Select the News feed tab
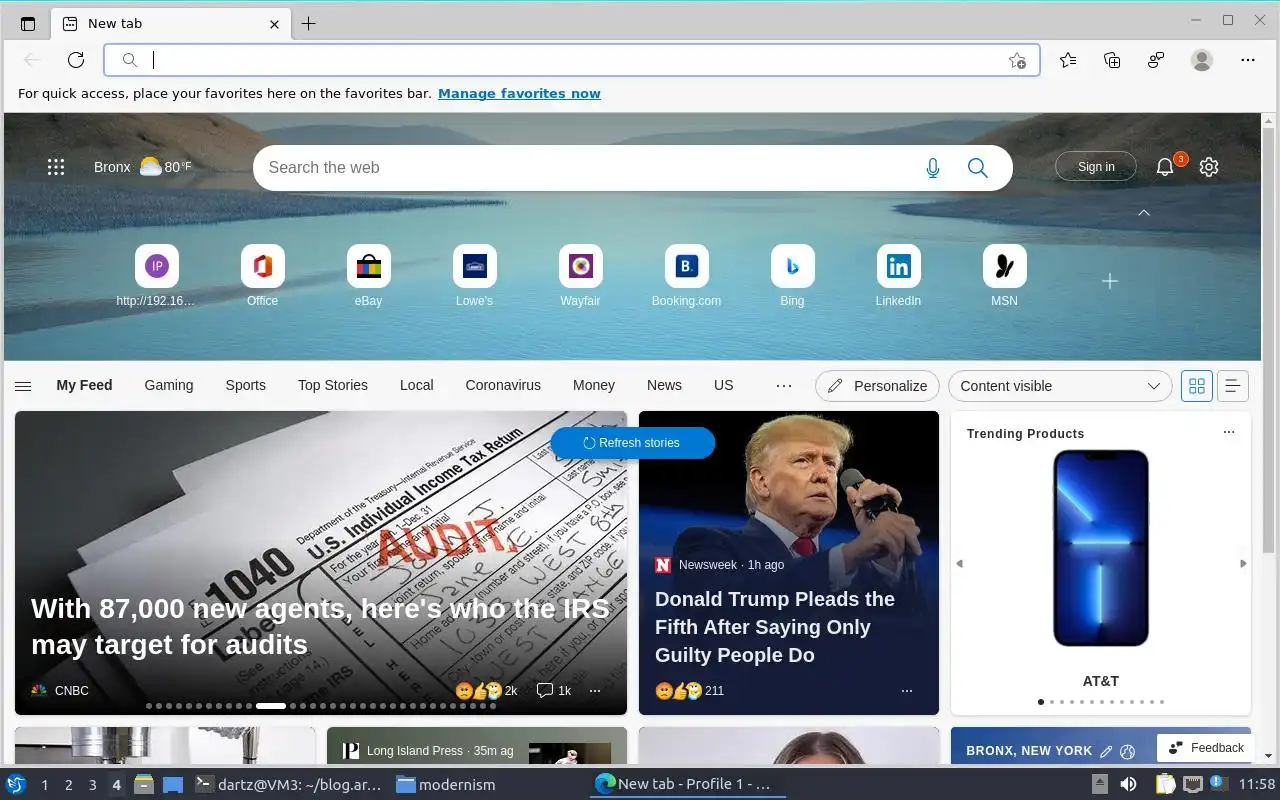1280x800 pixels. (664, 385)
